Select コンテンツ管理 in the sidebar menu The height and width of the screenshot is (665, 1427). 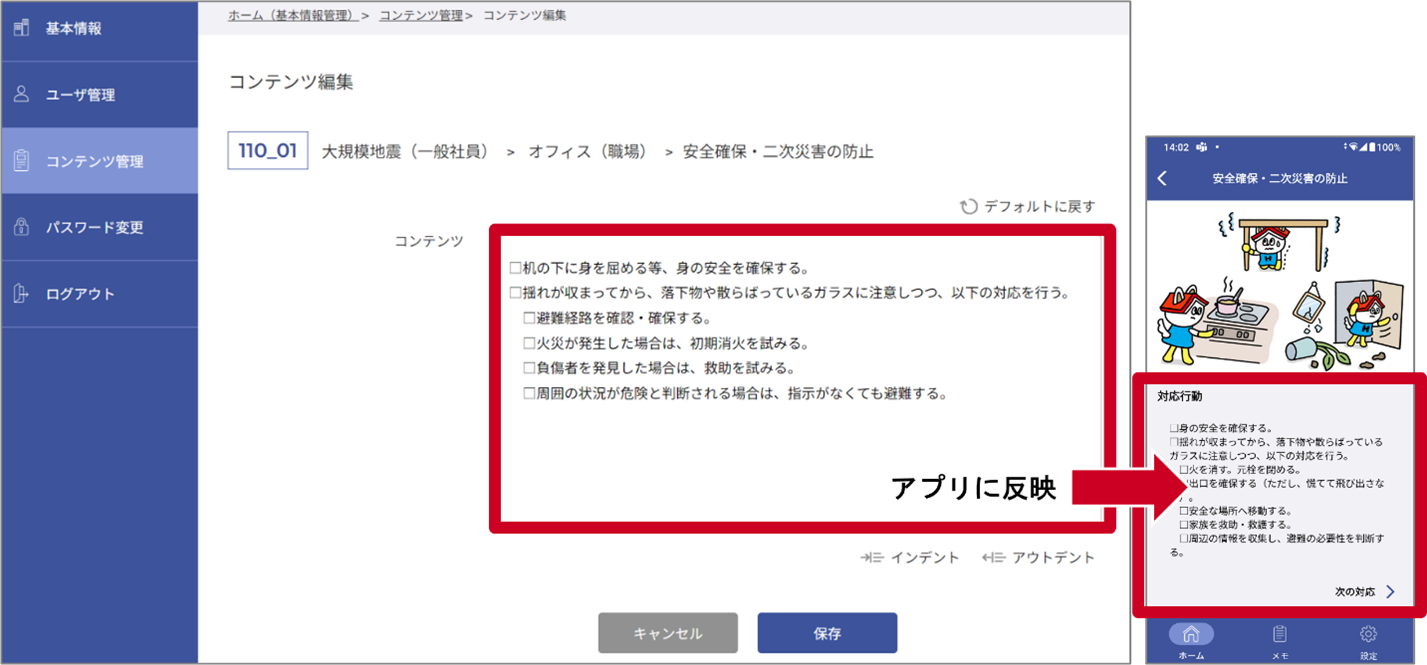(x=99, y=160)
